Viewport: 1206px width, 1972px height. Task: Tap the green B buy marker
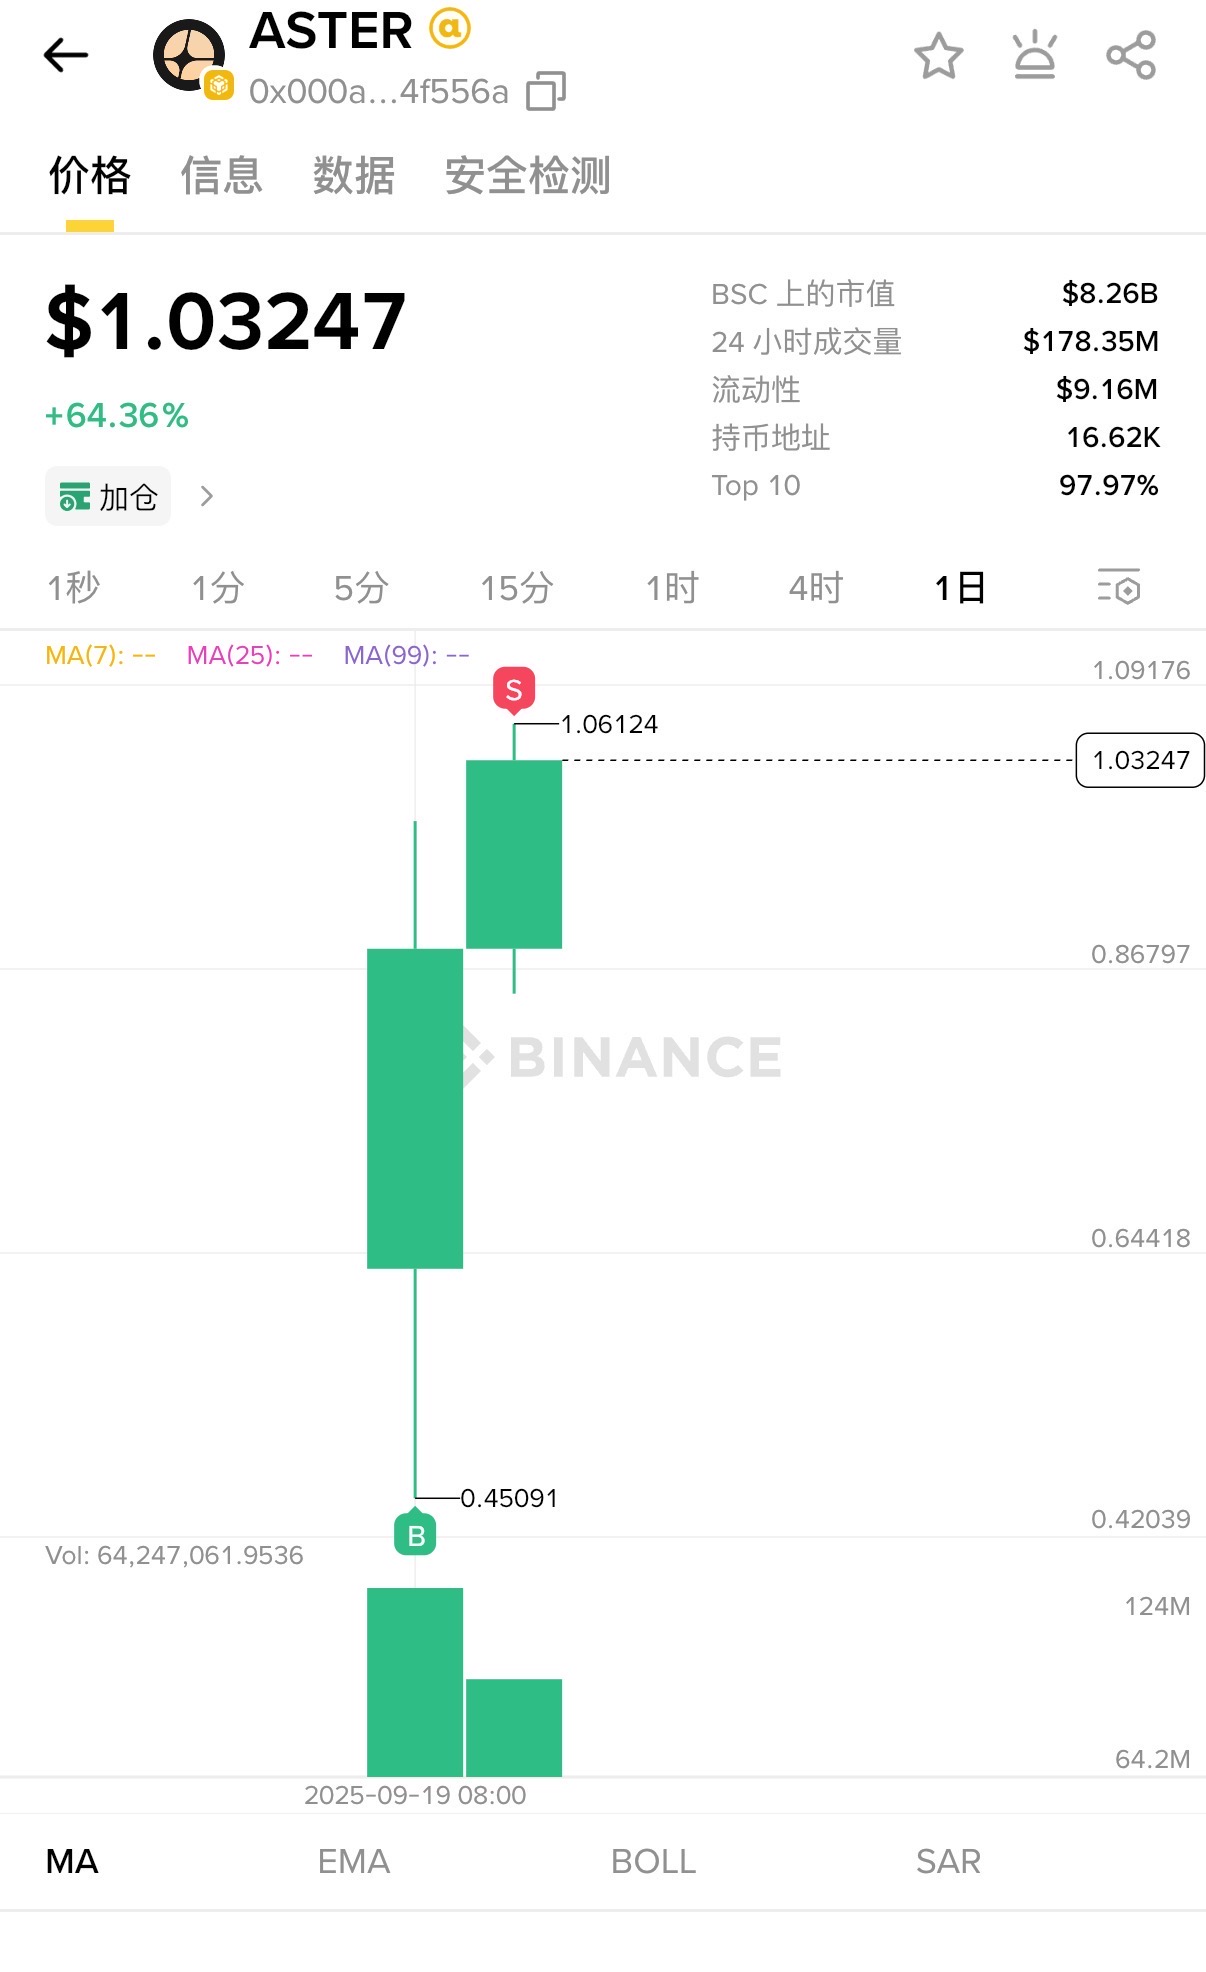tap(416, 1535)
